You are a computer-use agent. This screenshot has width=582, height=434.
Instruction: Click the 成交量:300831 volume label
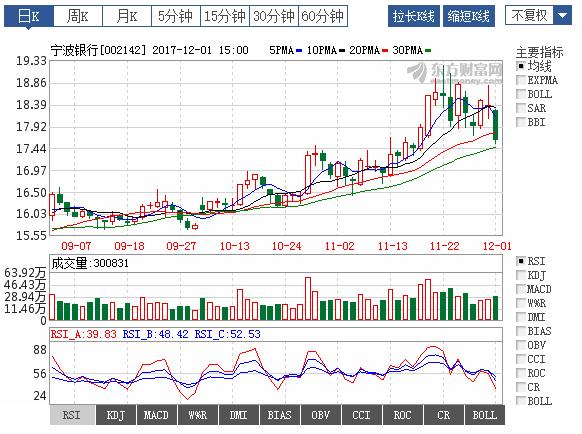90,263
